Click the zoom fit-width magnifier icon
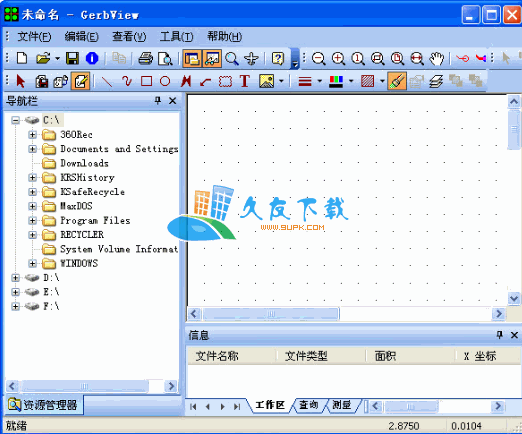Screen dimensions: 522x434 [417, 58]
